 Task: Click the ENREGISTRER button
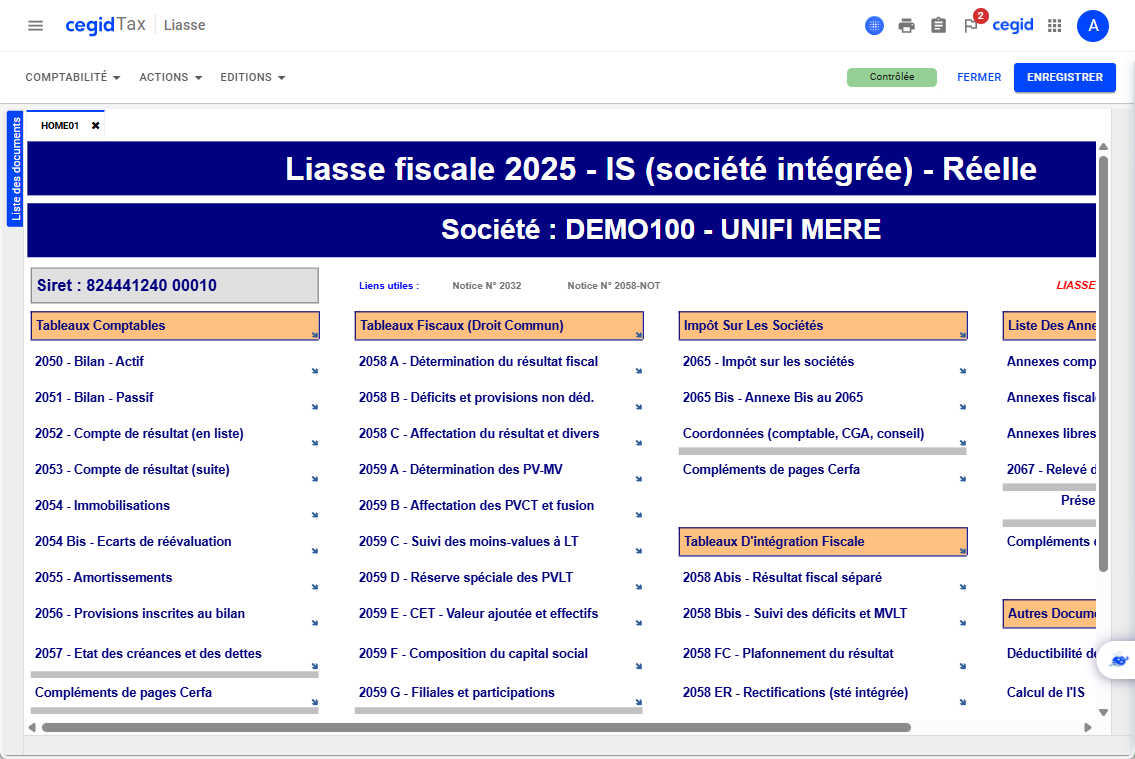(x=1064, y=77)
